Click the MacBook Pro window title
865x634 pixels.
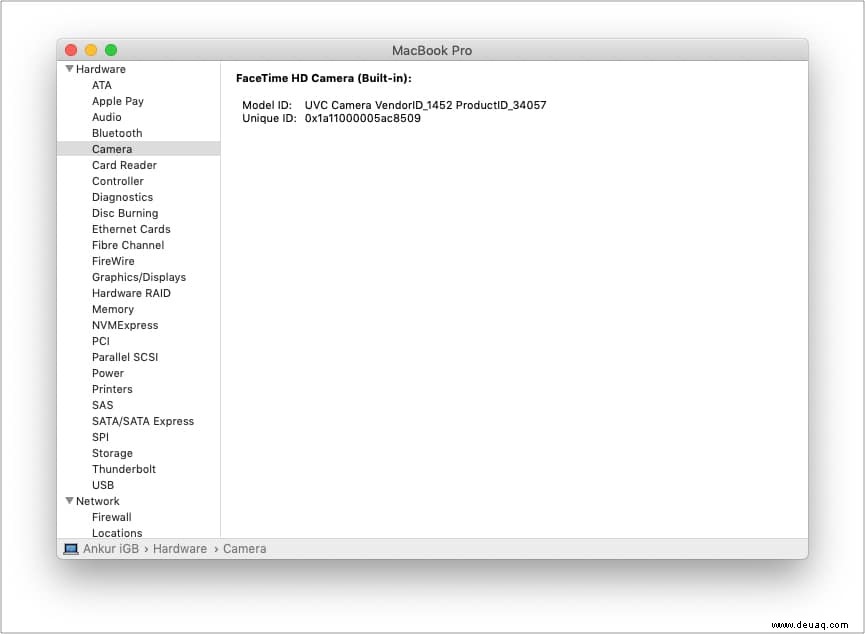(432, 51)
